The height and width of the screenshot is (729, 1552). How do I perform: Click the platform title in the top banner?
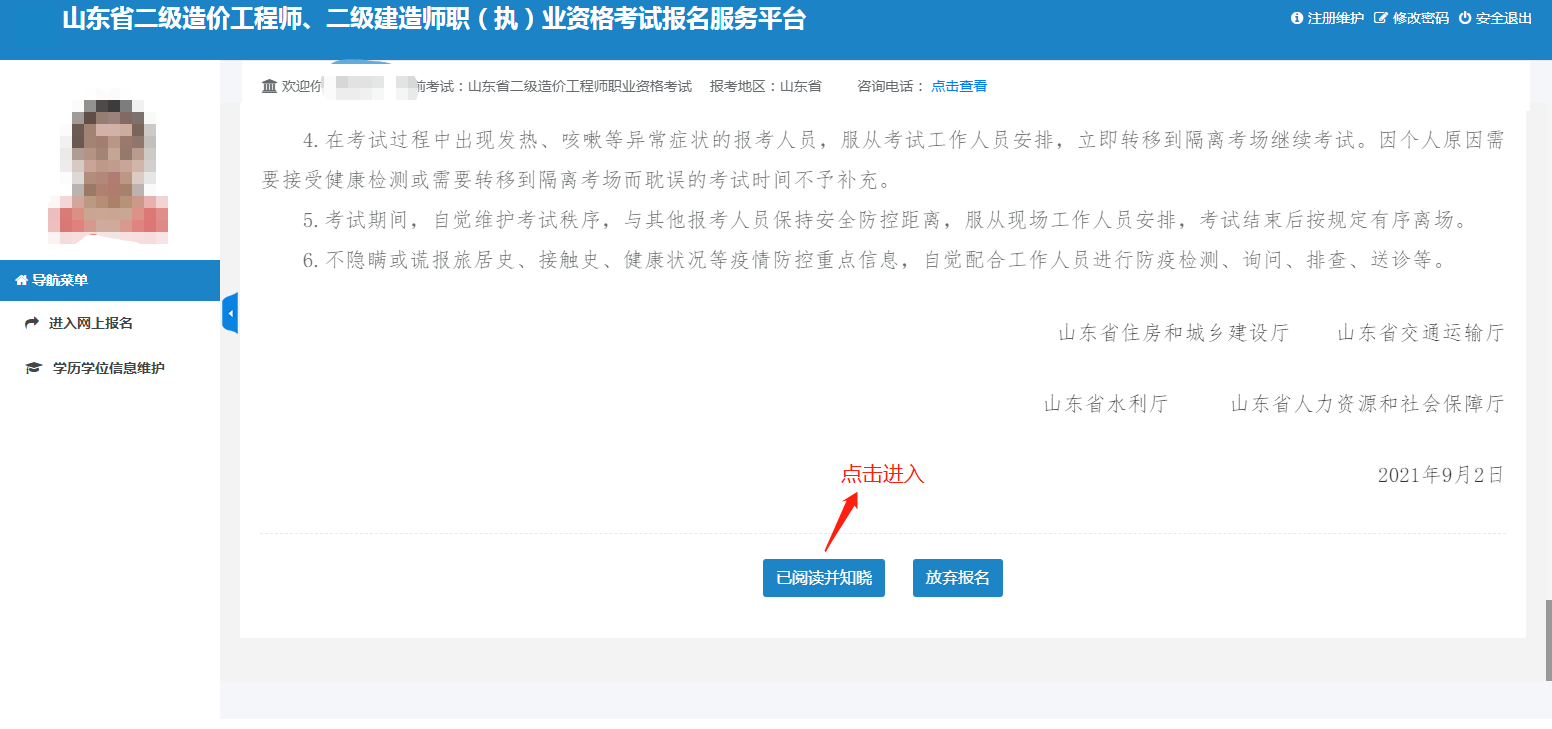pos(433,19)
